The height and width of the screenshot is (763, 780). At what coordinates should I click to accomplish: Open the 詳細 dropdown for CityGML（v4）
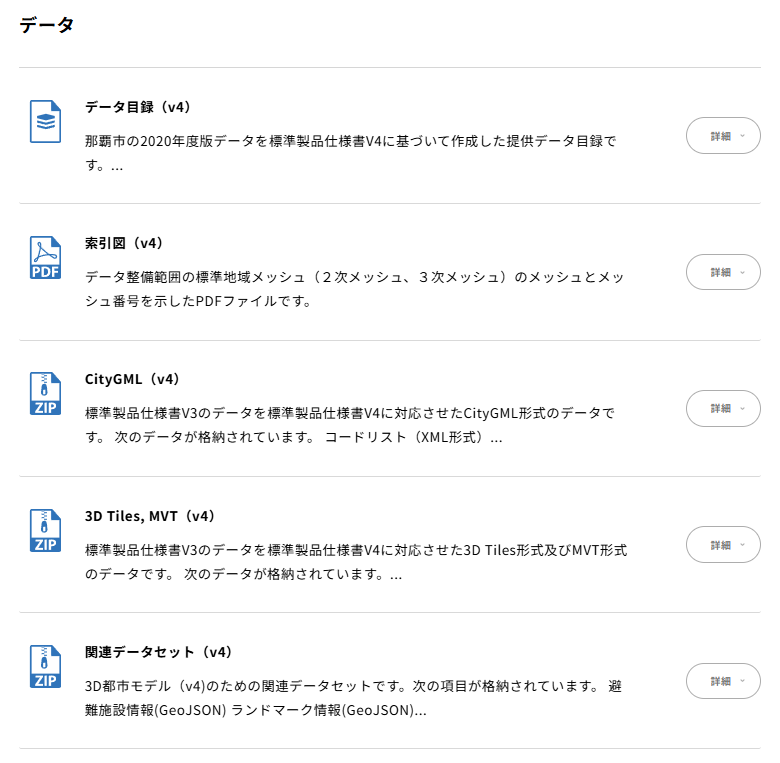(x=723, y=408)
